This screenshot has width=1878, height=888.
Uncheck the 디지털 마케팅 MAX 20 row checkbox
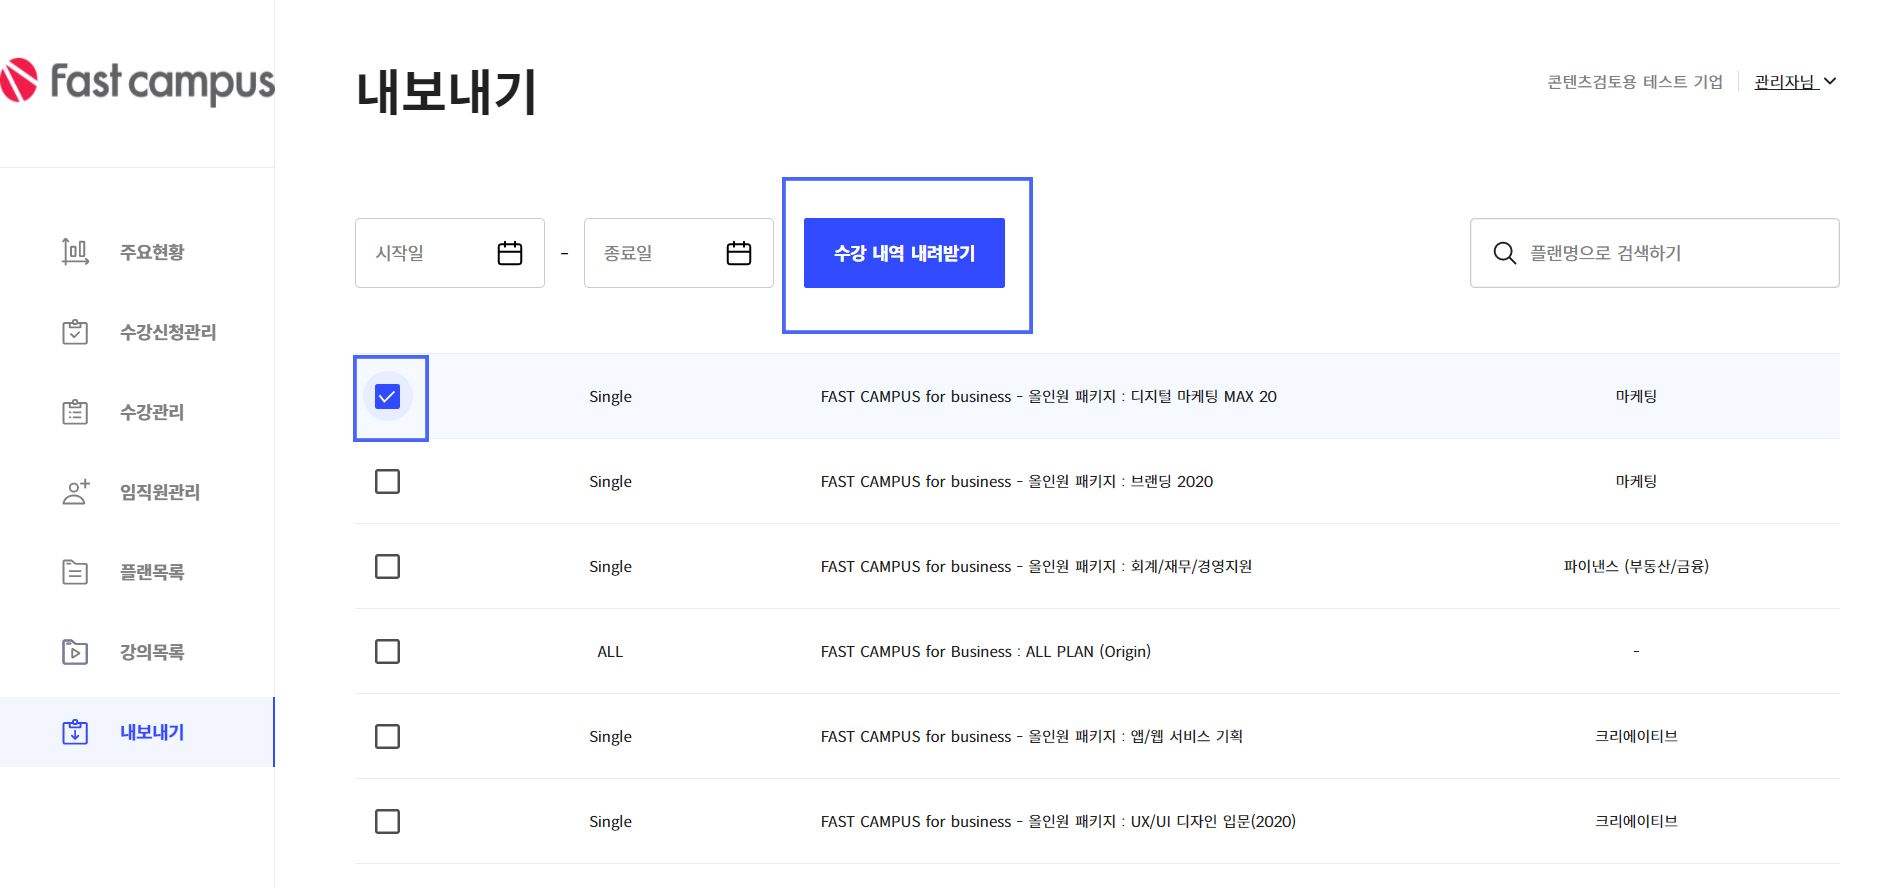click(x=387, y=397)
